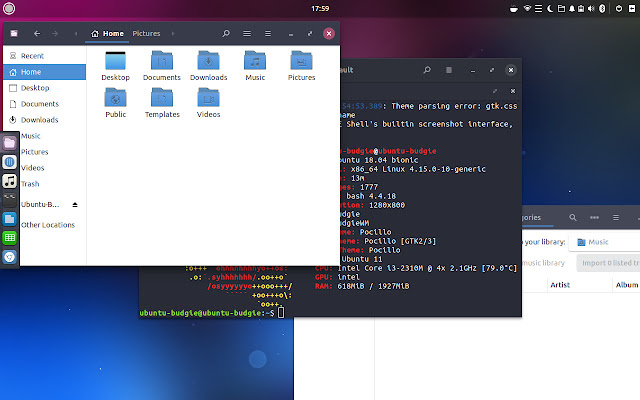Viewport: 640px width, 400px height.
Task: Select the Pictures path bar button
Action: click(x=146, y=33)
